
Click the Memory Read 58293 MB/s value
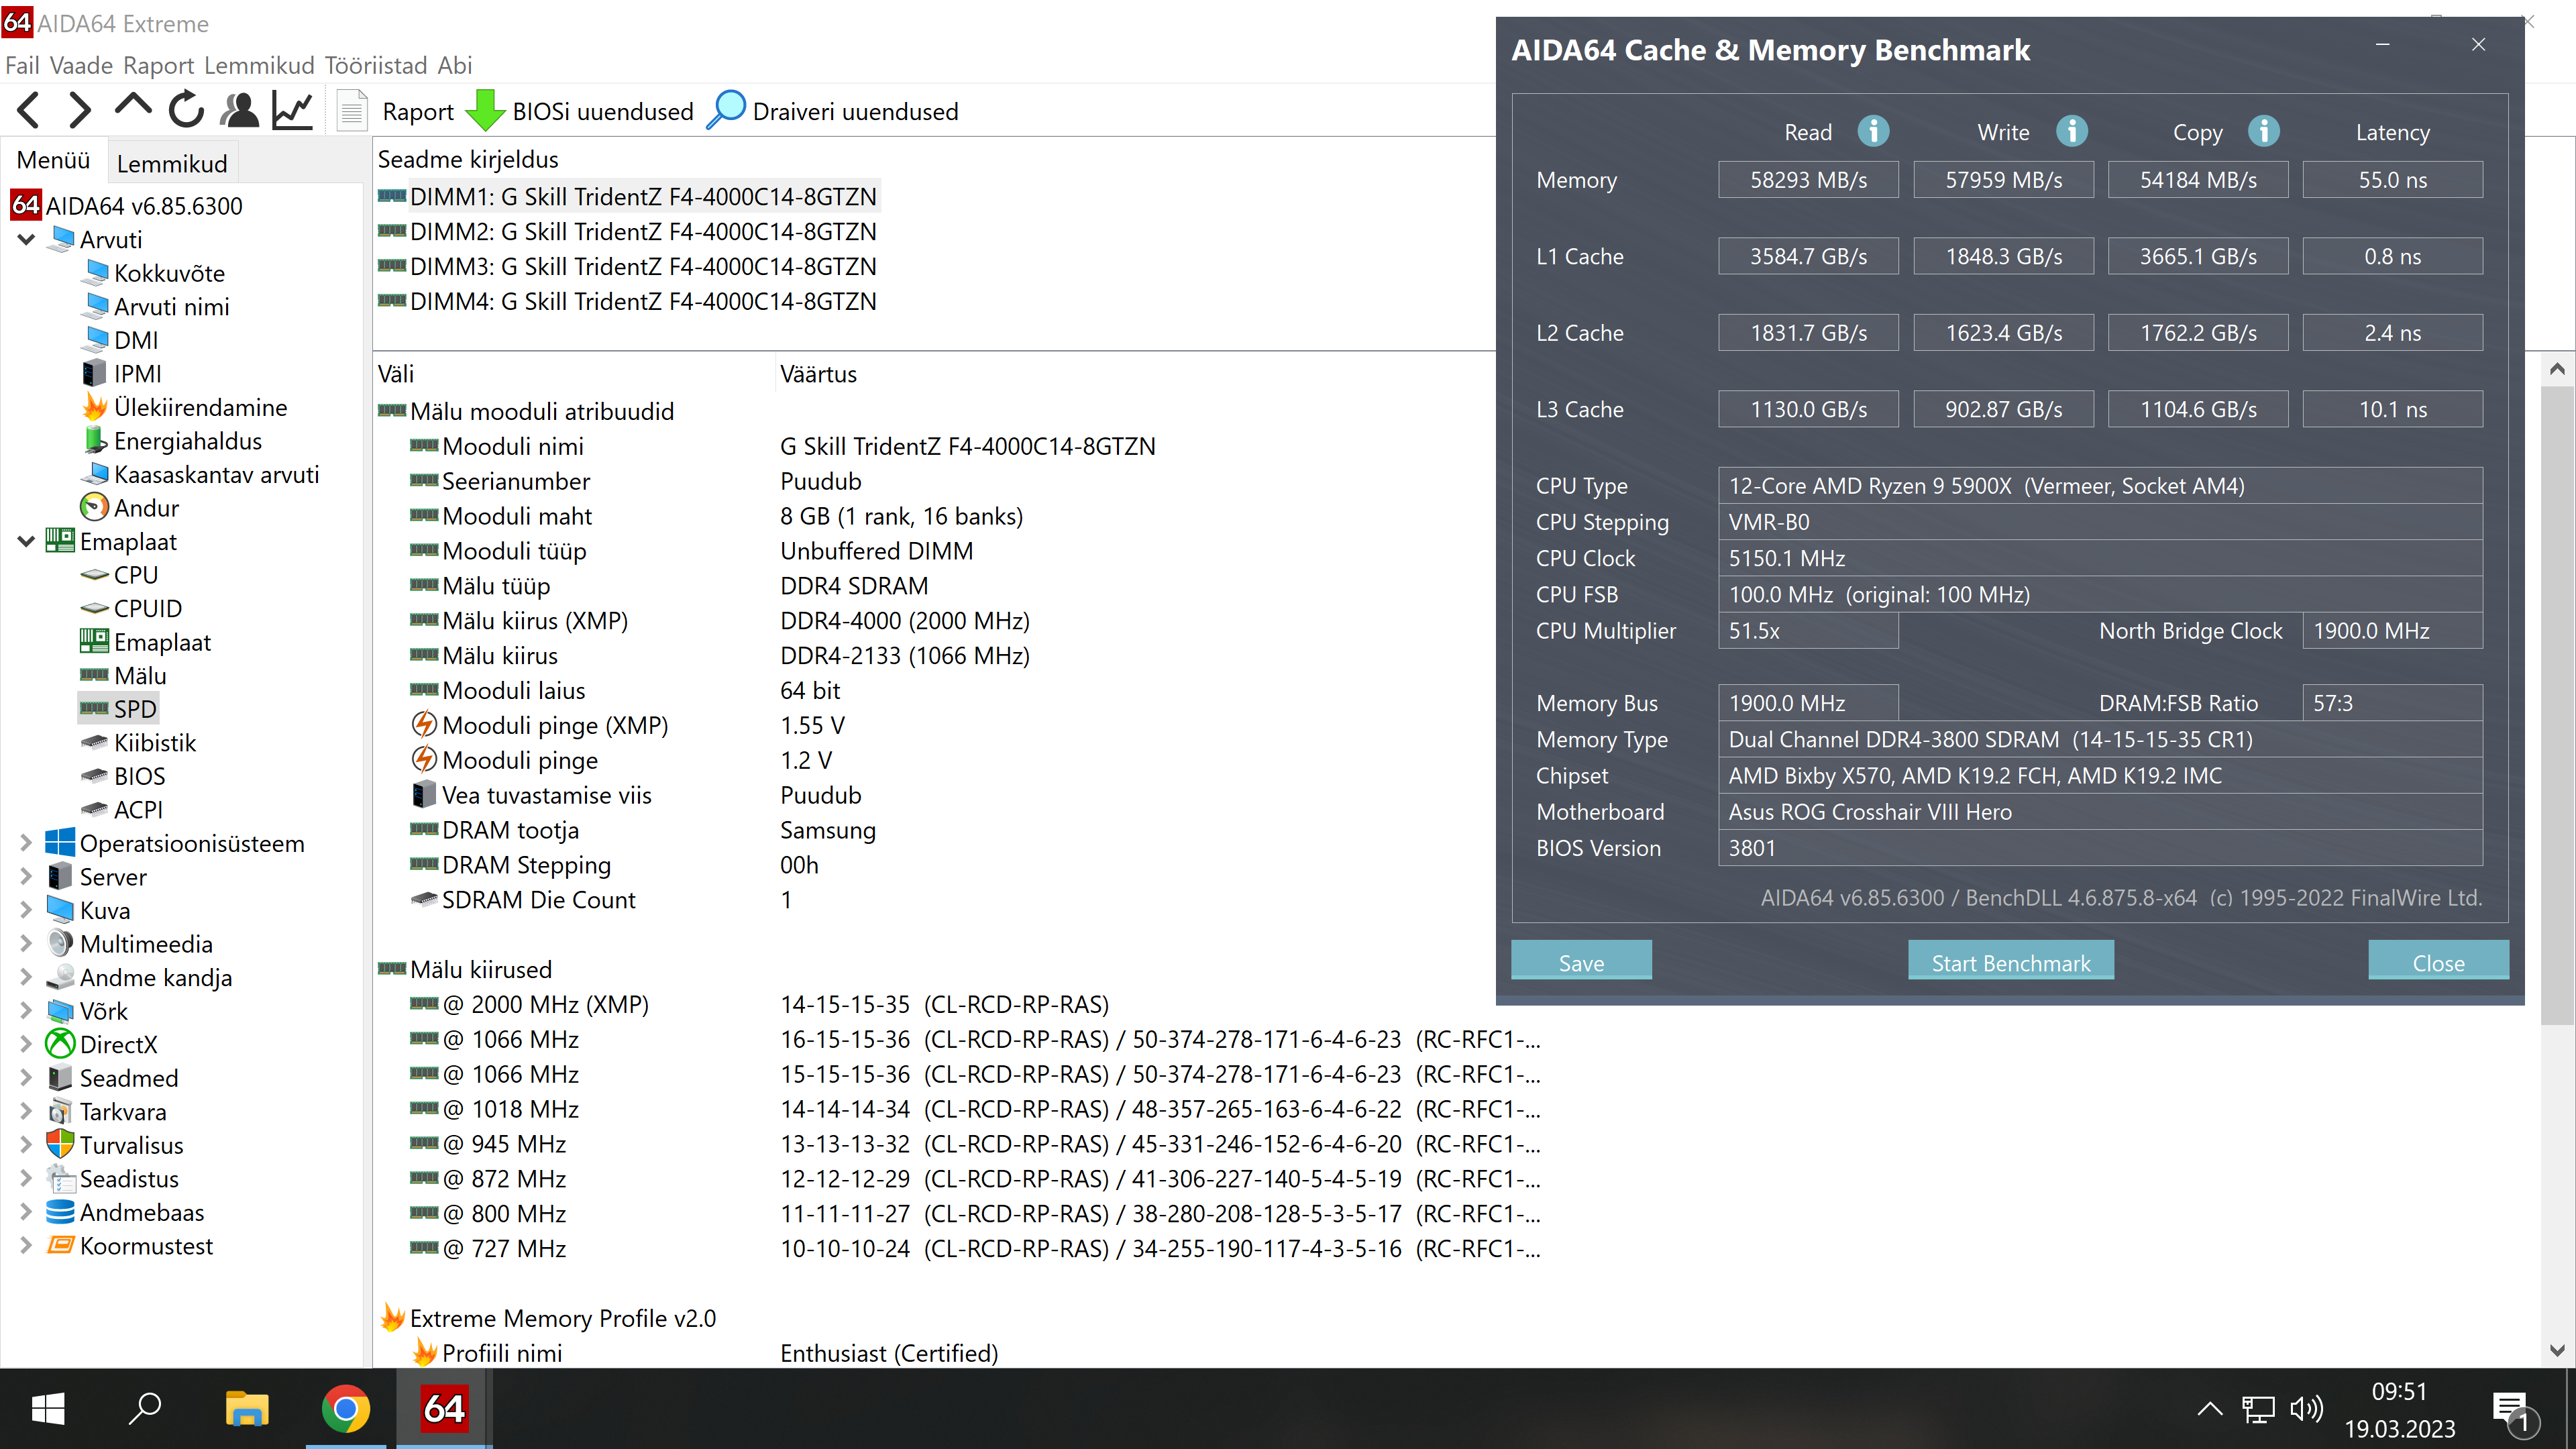pyautogui.click(x=1808, y=180)
